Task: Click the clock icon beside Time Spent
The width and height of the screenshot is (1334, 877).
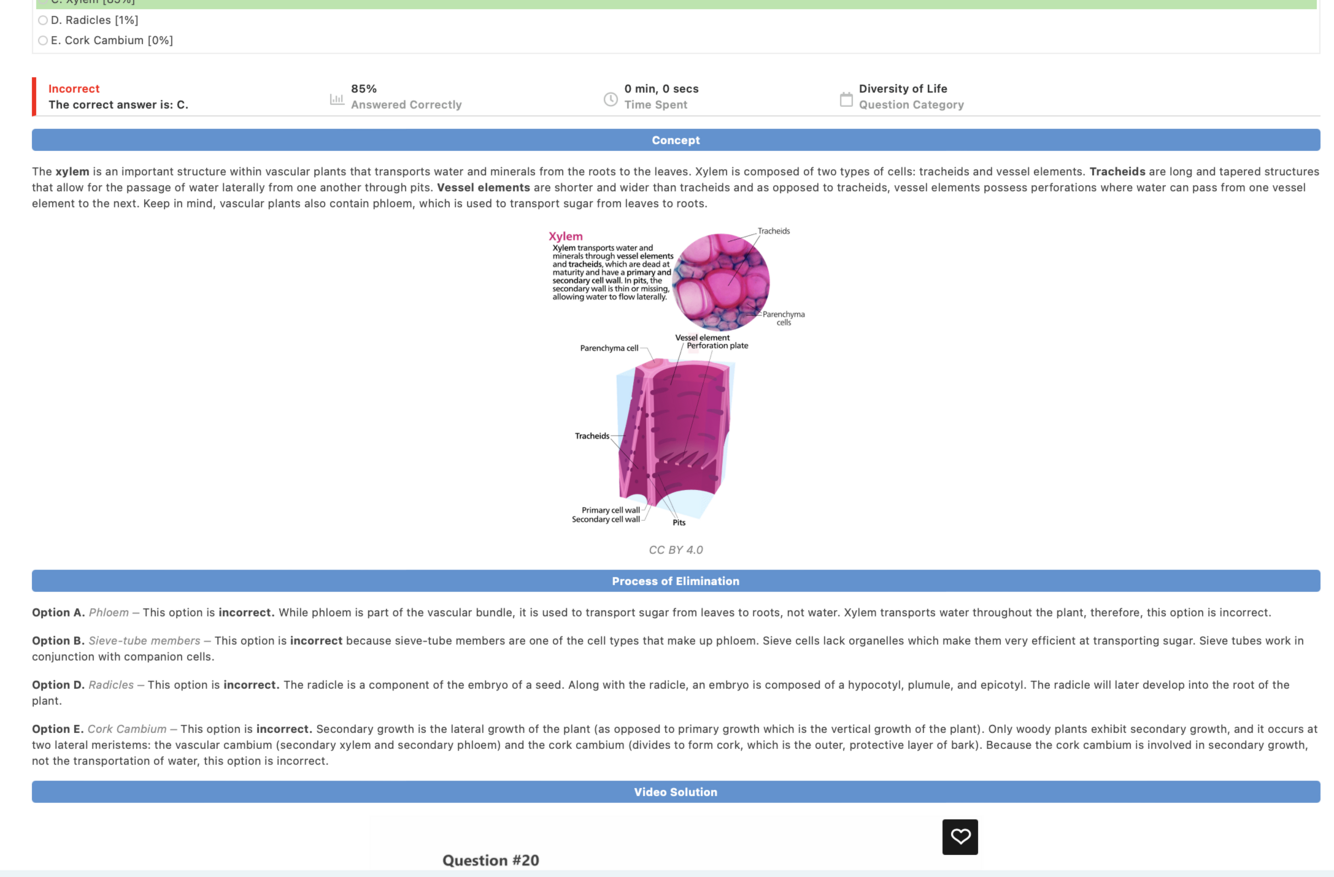Action: pos(610,99)
